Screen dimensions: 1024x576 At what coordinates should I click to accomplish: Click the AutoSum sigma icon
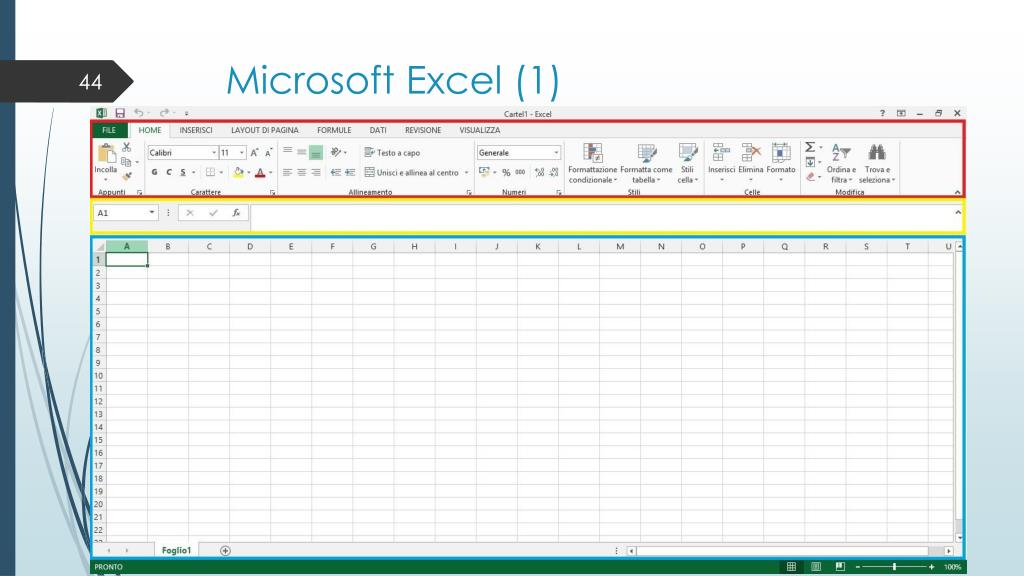click(810, 147)
